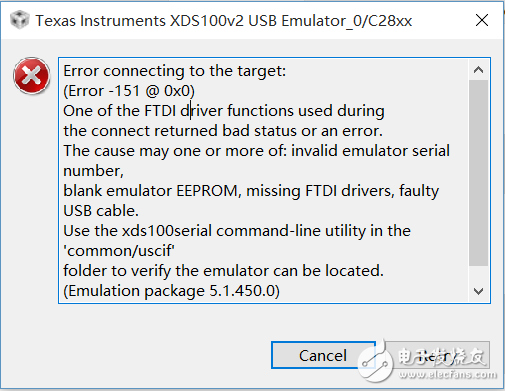Click the scroll down arrow of message box
The image size is (505, 391).
click(478, 291)
